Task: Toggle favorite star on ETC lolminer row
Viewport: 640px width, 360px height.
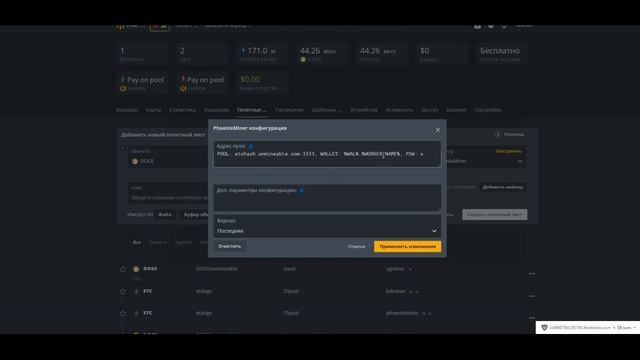Action: [123, 291]
